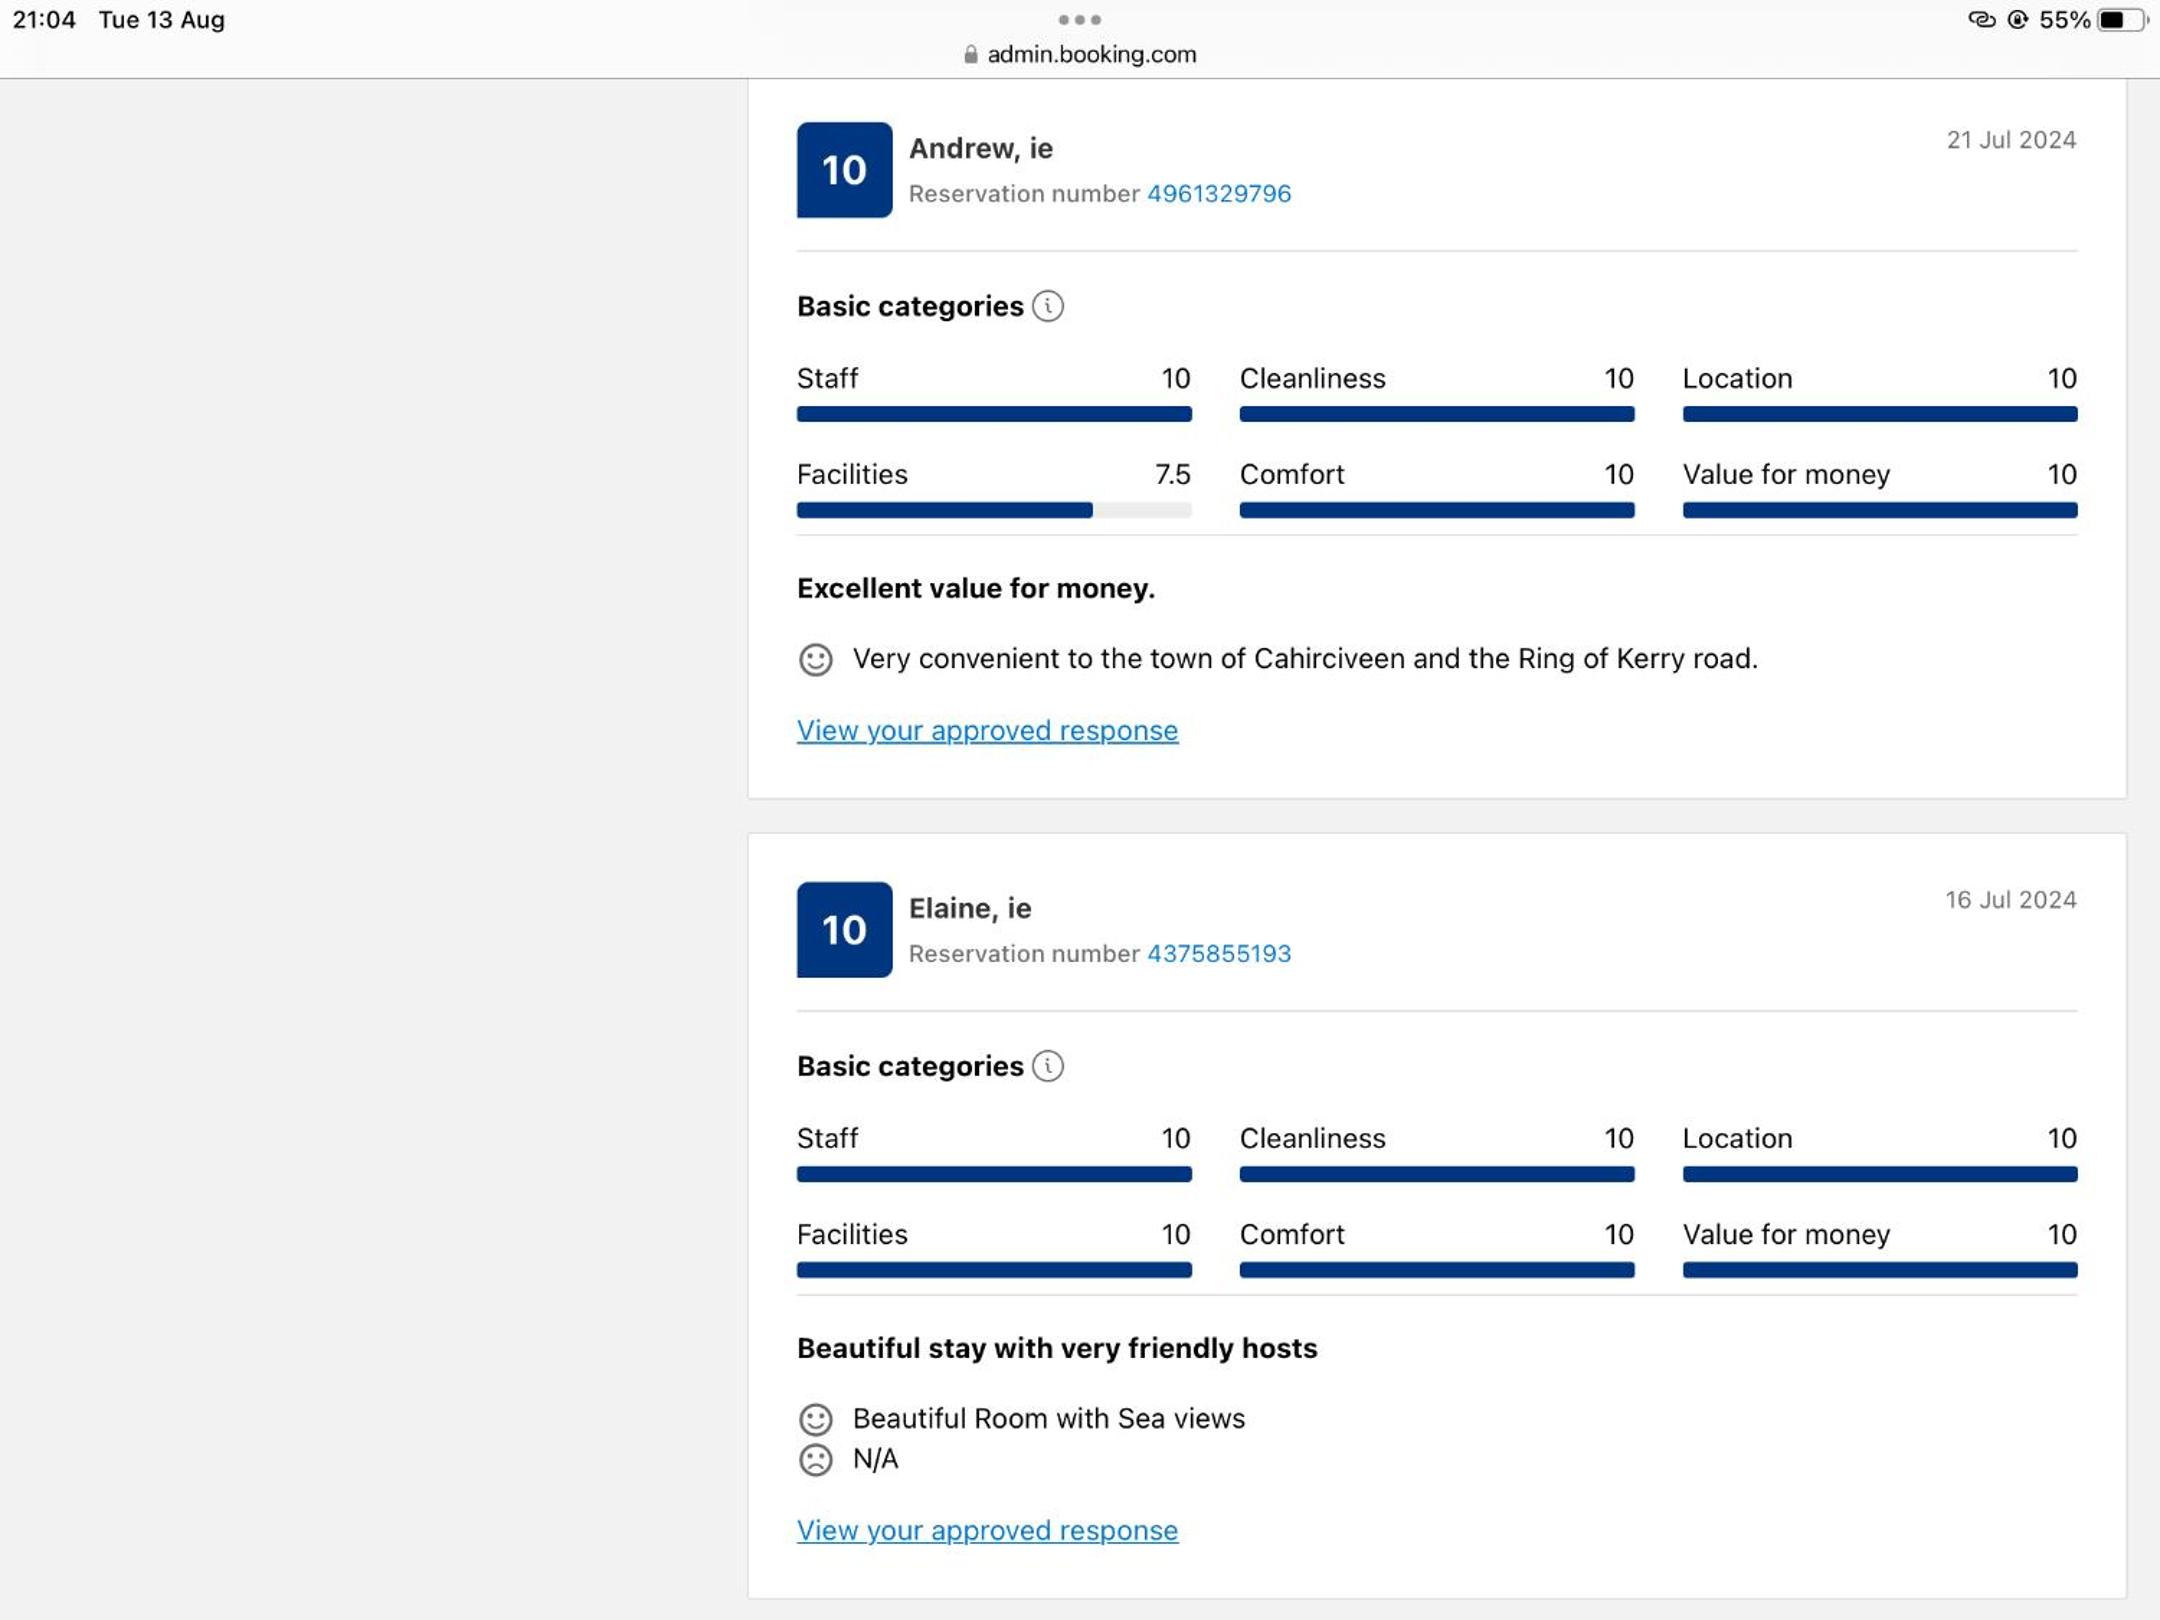View approved response for Elaine's review
This screenshot has width=2160, height=1620.
[x=986, y=1531]
